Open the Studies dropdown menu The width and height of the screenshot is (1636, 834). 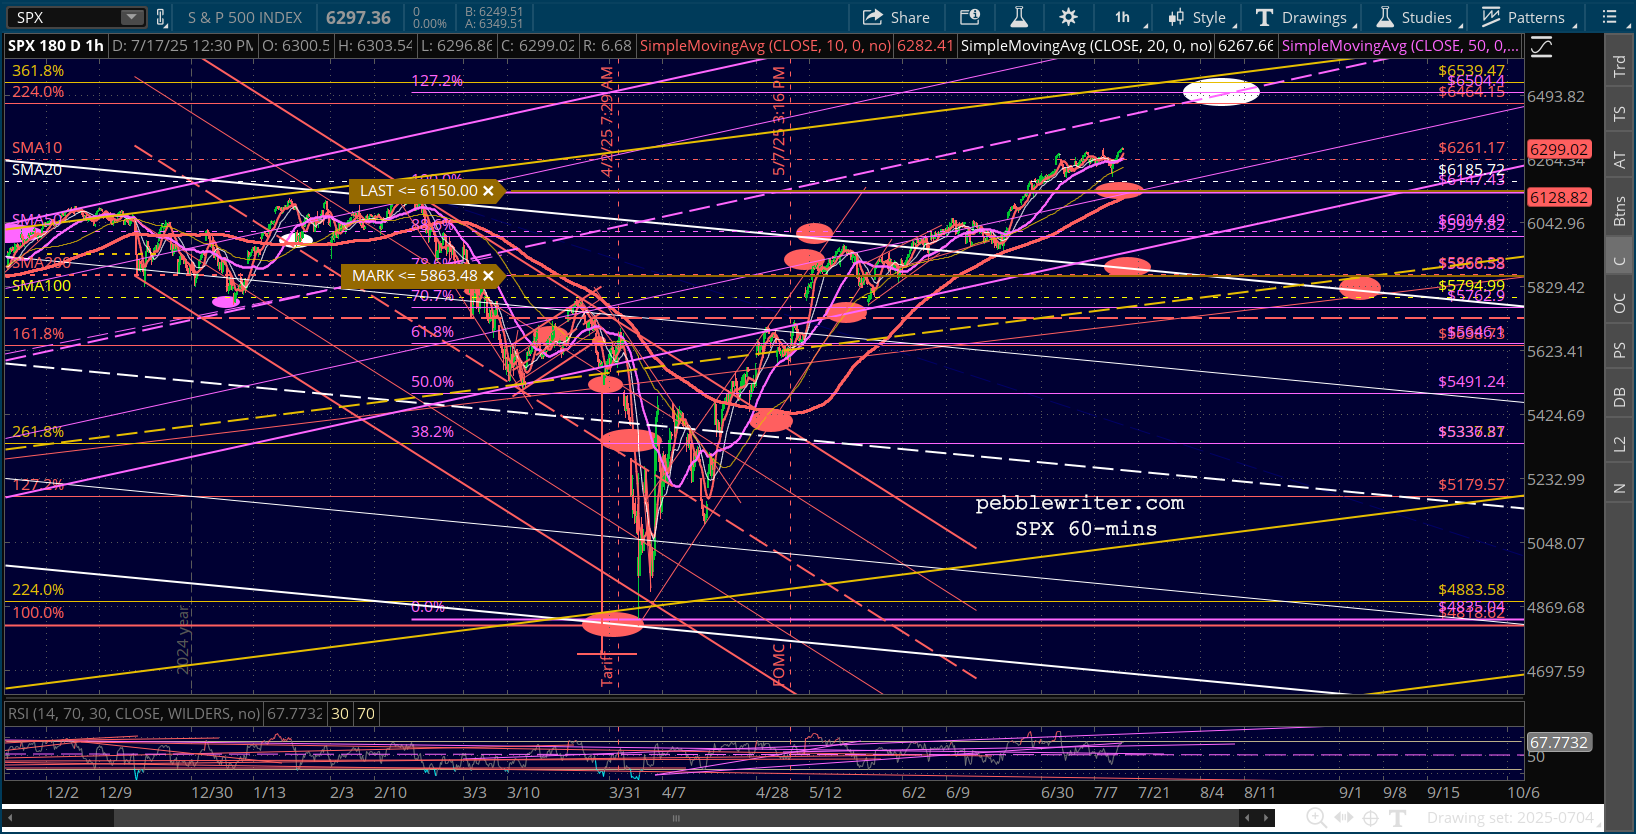point(1418,17)
